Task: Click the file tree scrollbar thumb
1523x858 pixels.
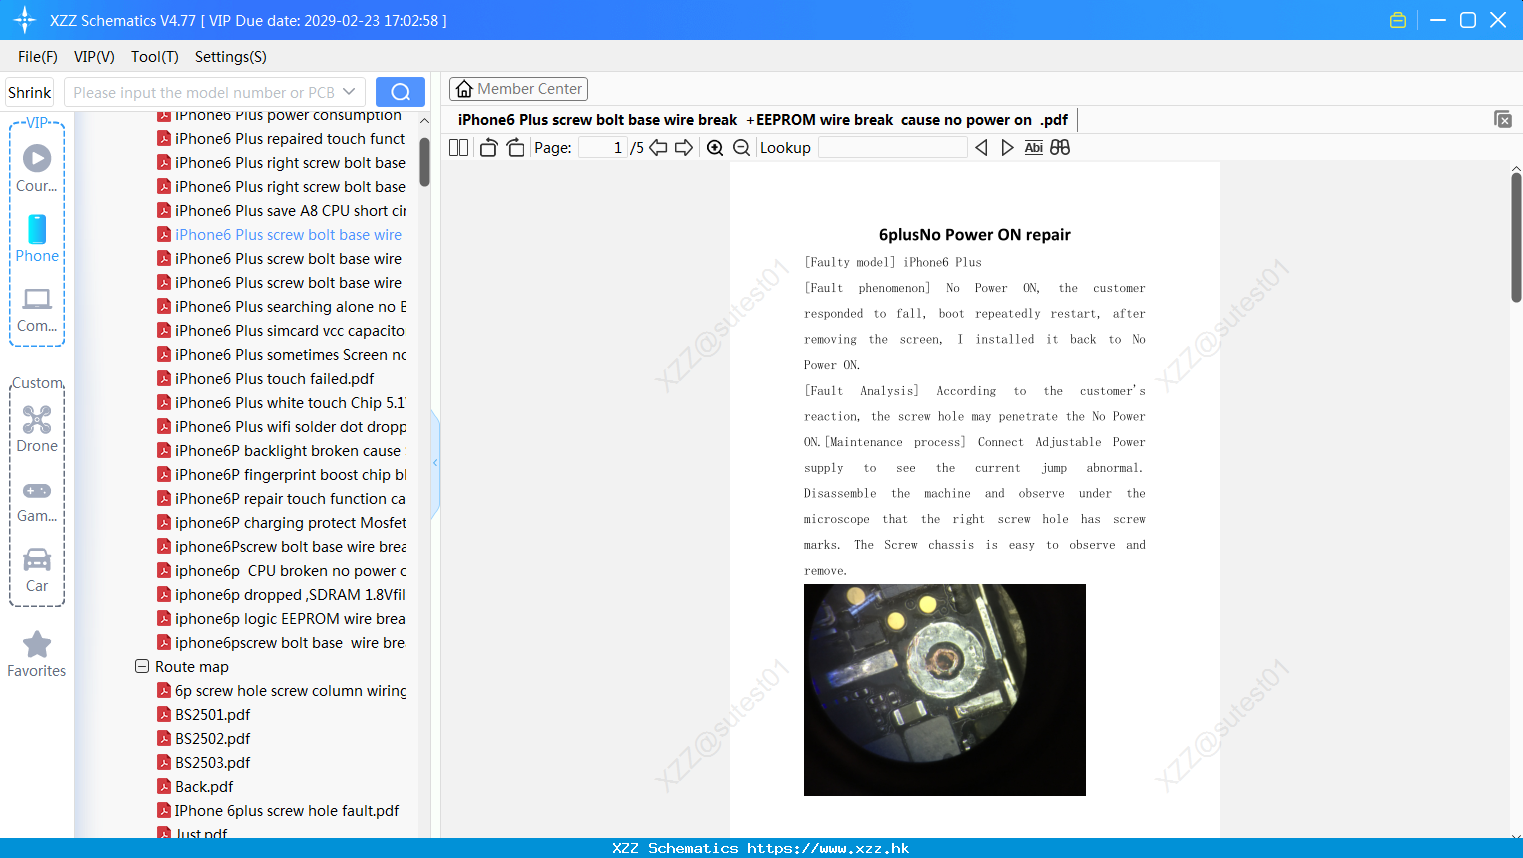Action: point(424,161)
